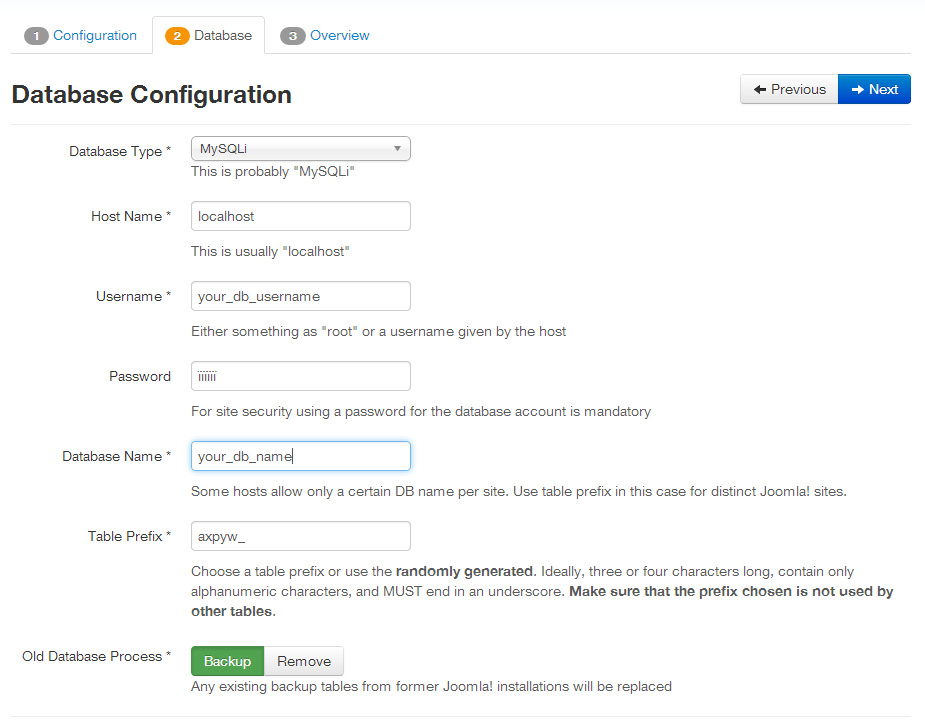Focus the Table Prefix input field
925x727 pixels.
[301, 536]
